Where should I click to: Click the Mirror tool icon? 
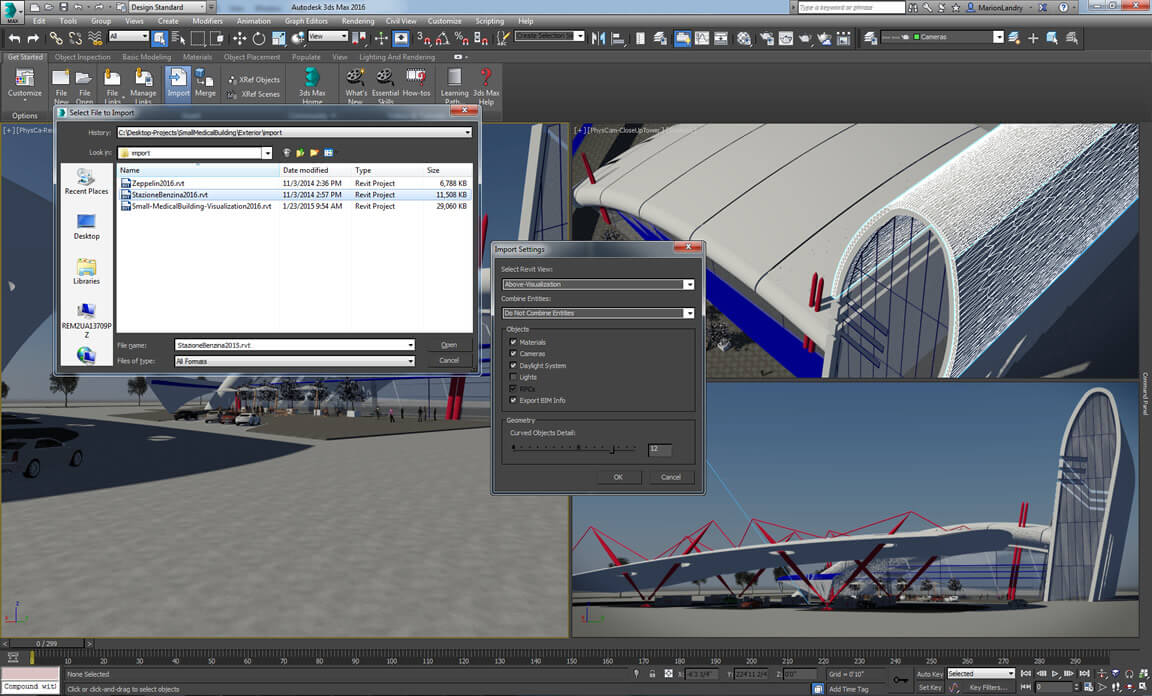point(599,38)
